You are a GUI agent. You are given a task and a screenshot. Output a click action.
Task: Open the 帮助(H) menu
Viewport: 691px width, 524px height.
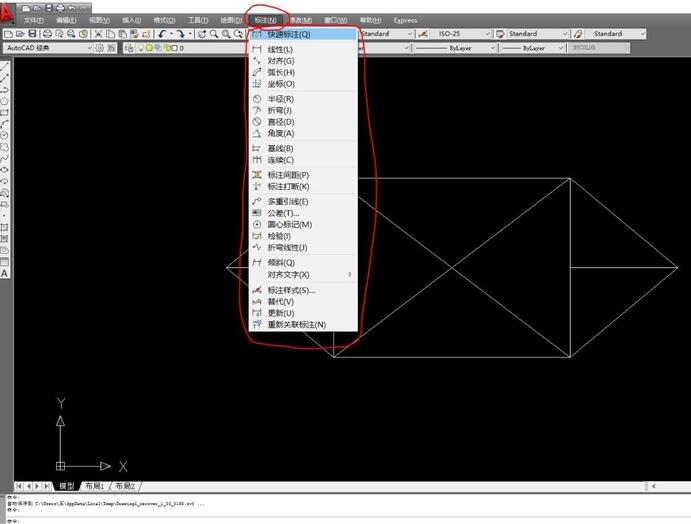coord(371,20)
